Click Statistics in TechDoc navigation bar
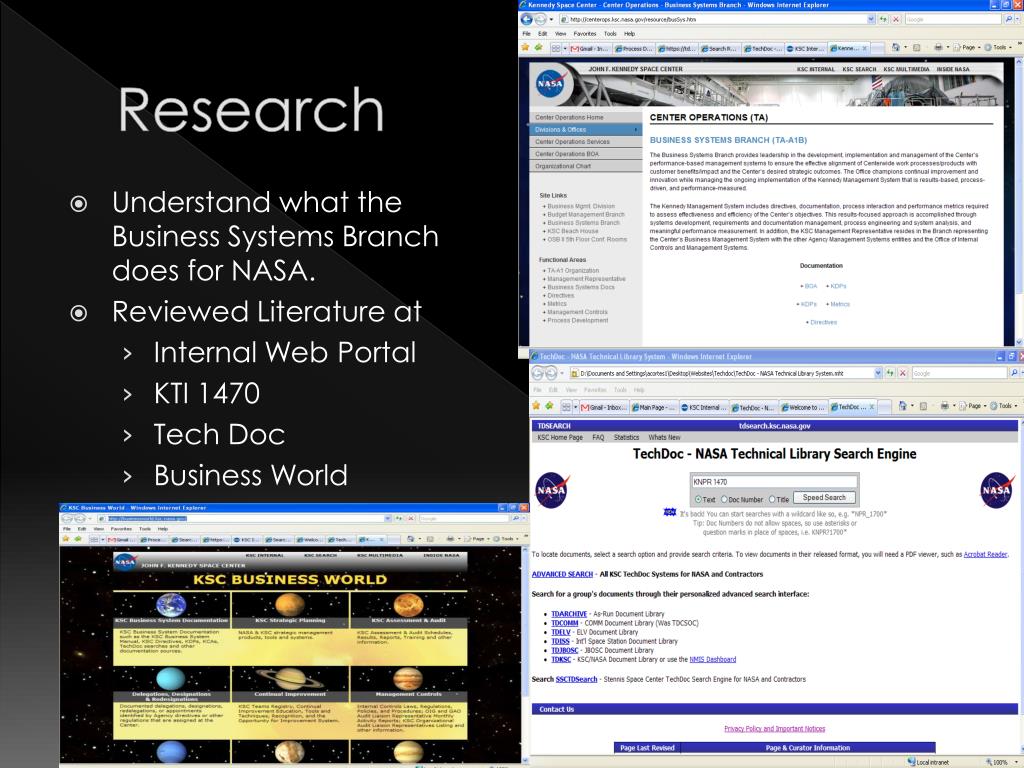 pyautogui.click(x=626, y=437)
